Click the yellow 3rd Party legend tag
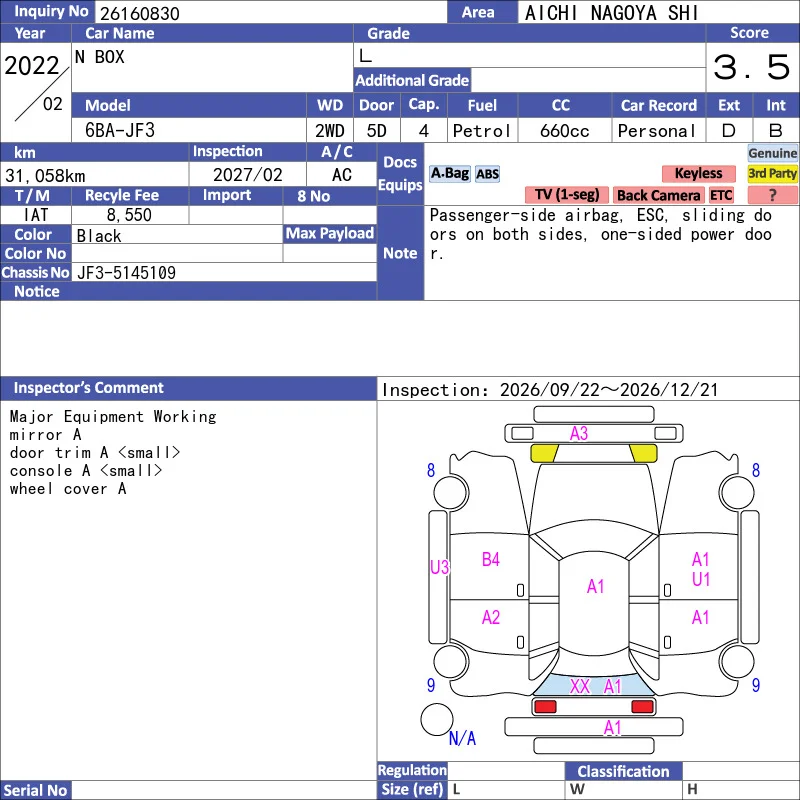 tap(772, 173)
